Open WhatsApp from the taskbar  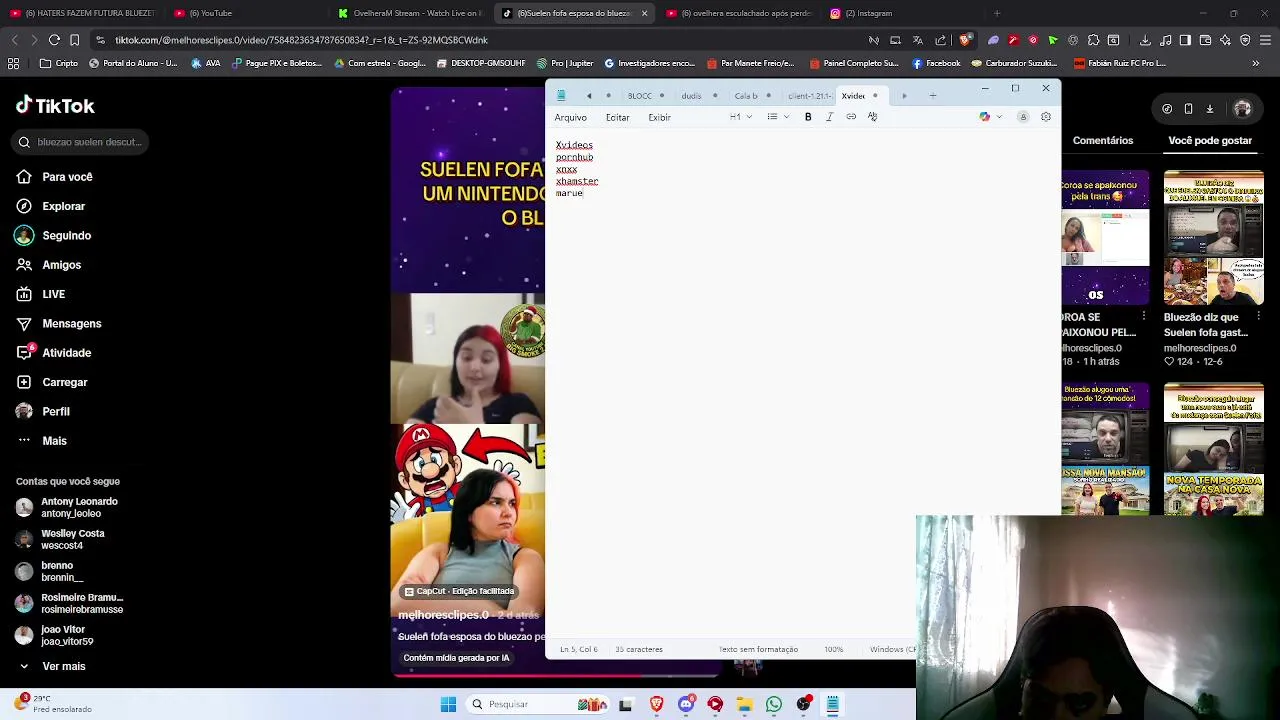[x=774, y=704]
